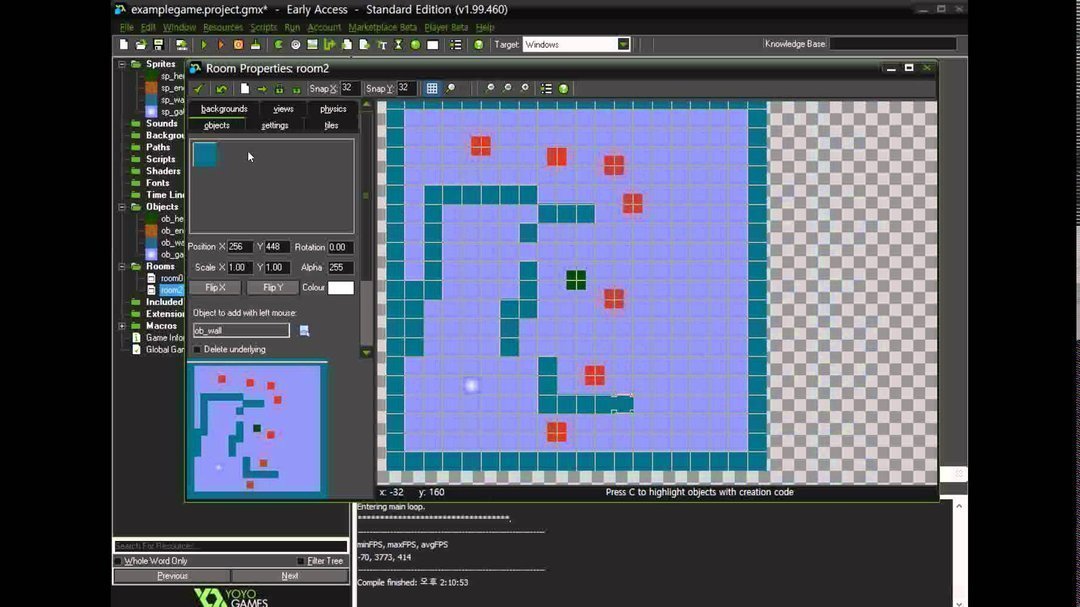Save the project with the floppy disk icon
The image size is (1080, 607).
coord(158,45)
